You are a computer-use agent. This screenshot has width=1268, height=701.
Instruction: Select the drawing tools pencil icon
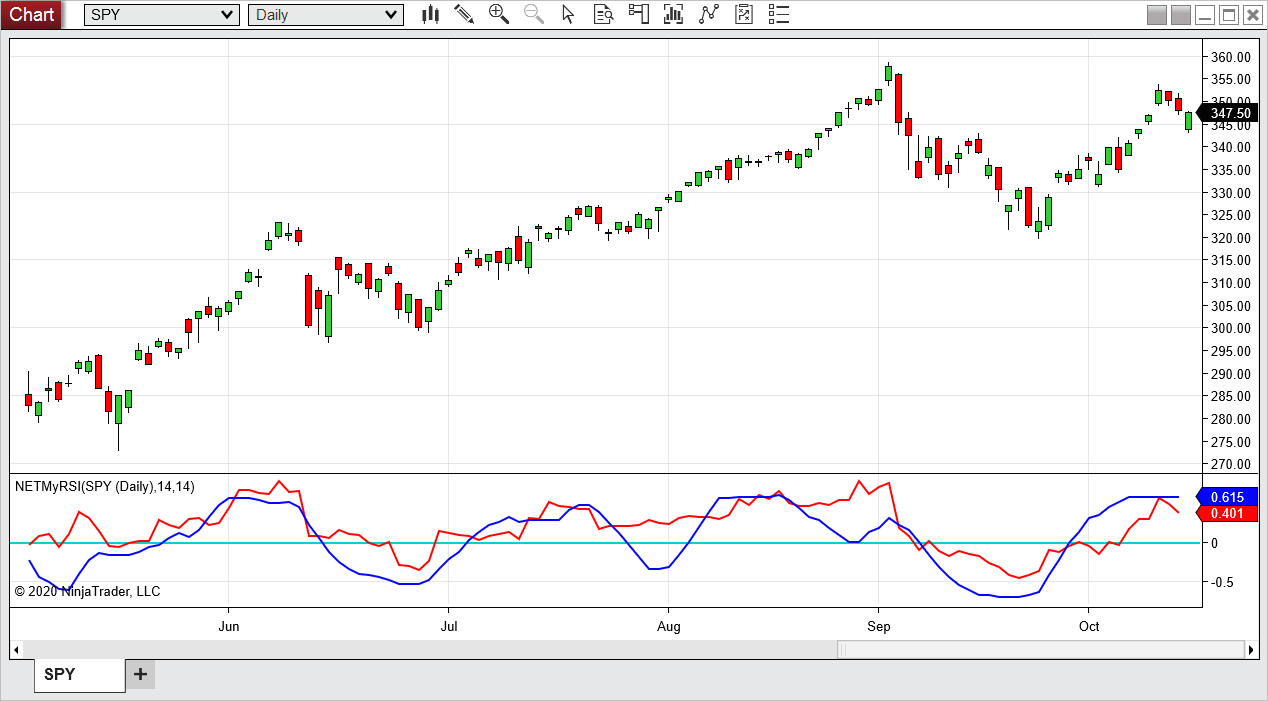(464, 14)
